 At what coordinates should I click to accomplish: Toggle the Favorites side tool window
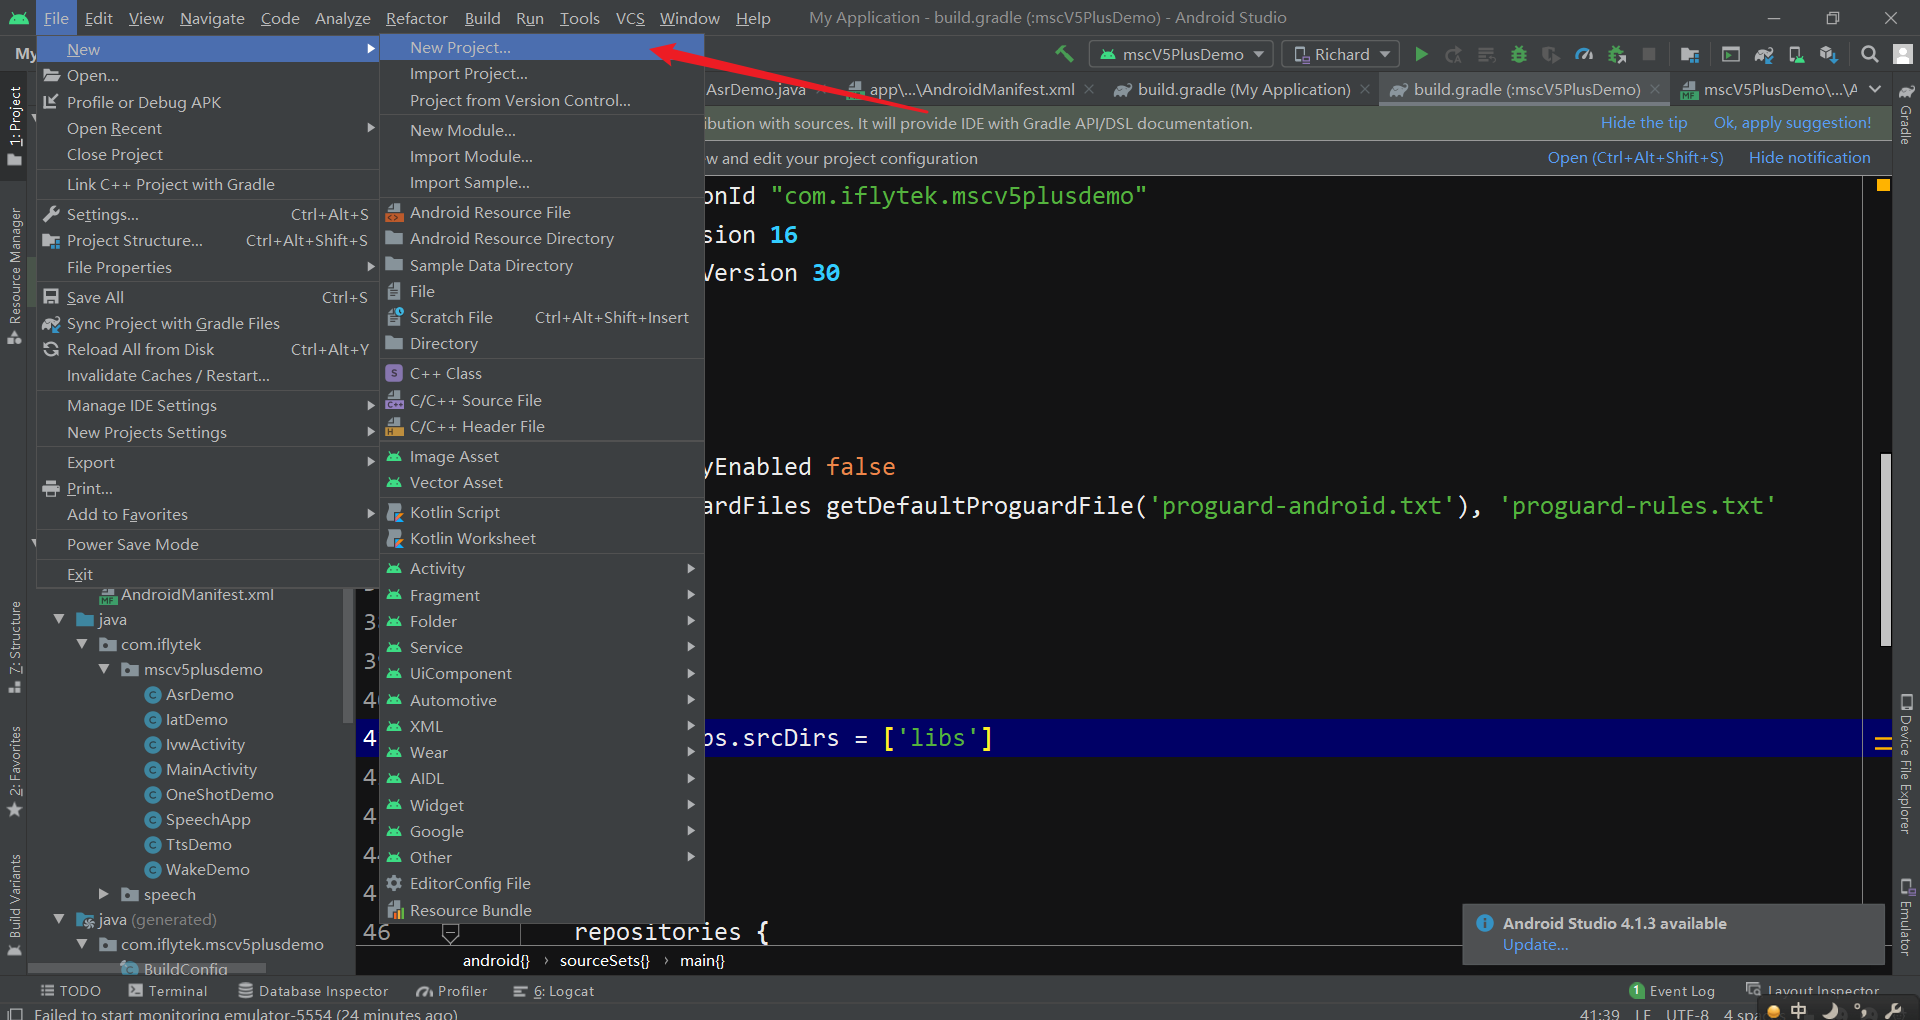pyautogui.click(x=14, y=771)
